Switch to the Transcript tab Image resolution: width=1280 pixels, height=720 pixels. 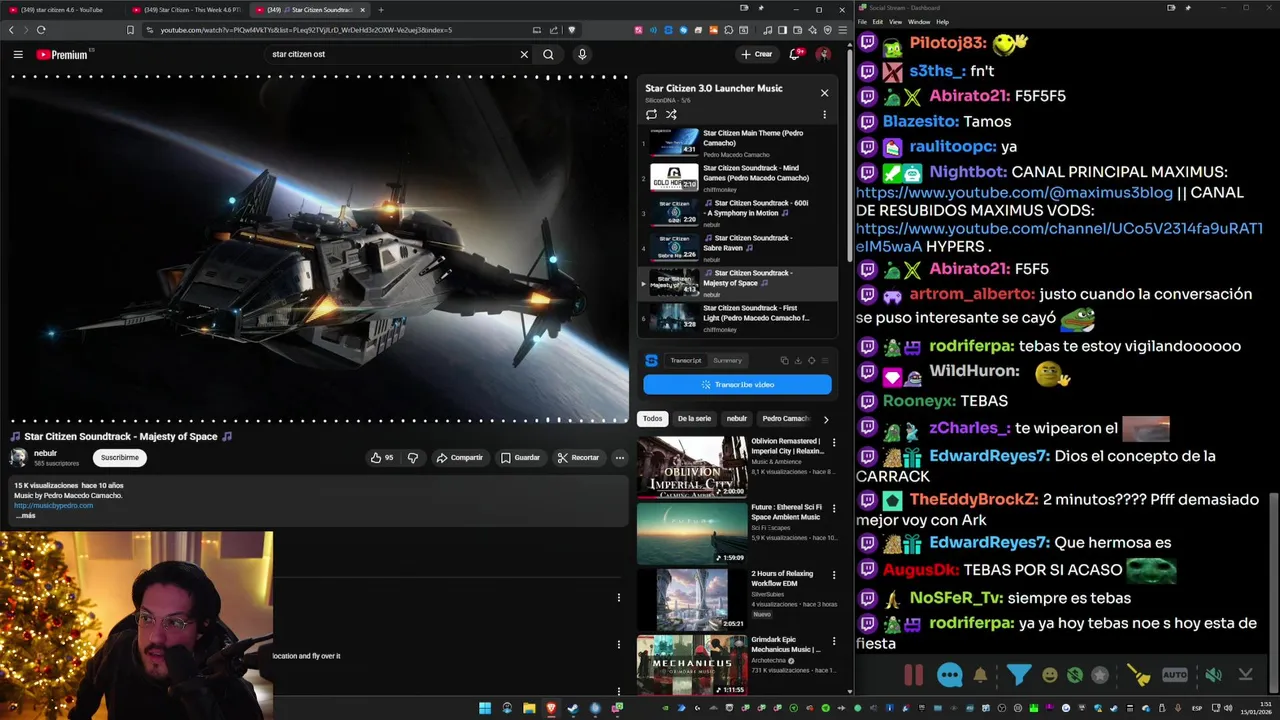(x=685, y=360)
